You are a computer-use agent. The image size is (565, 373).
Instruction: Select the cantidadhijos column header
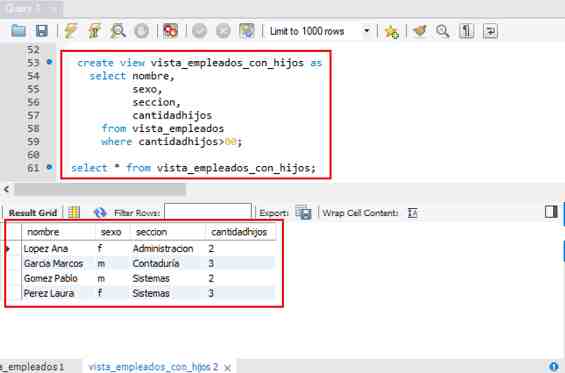pos(241,232)
